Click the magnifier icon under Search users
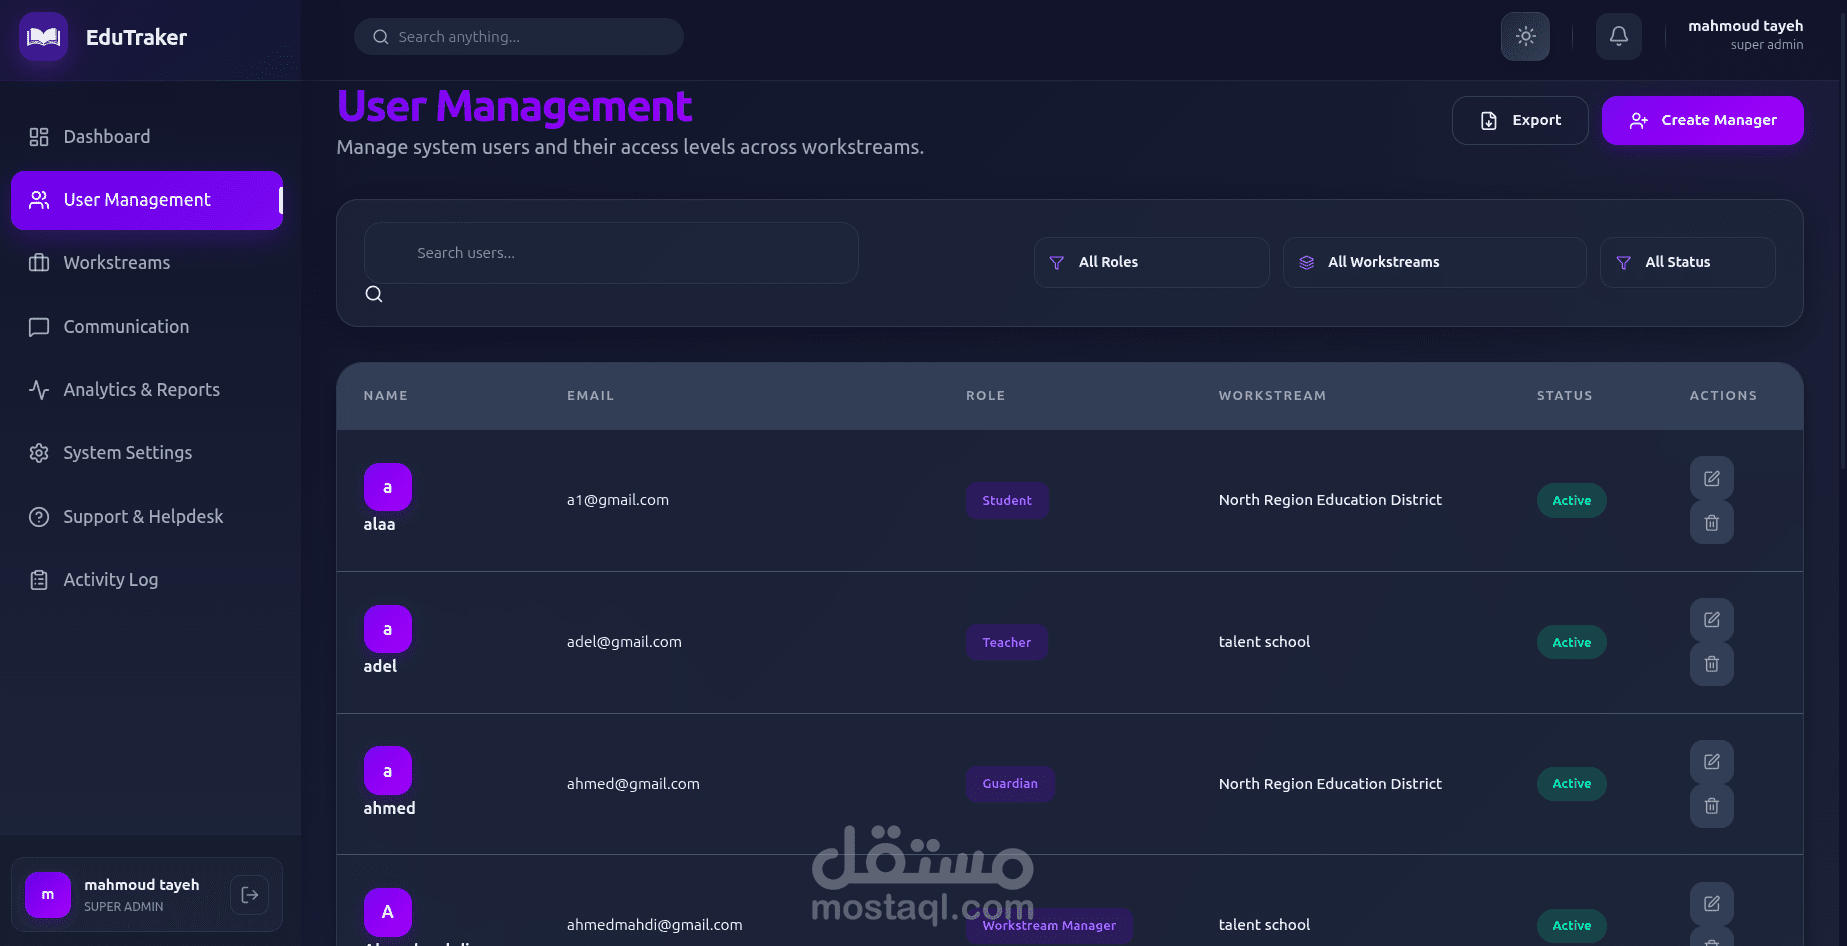Viewport: 1847px width, 946px height. coord(374,294)
